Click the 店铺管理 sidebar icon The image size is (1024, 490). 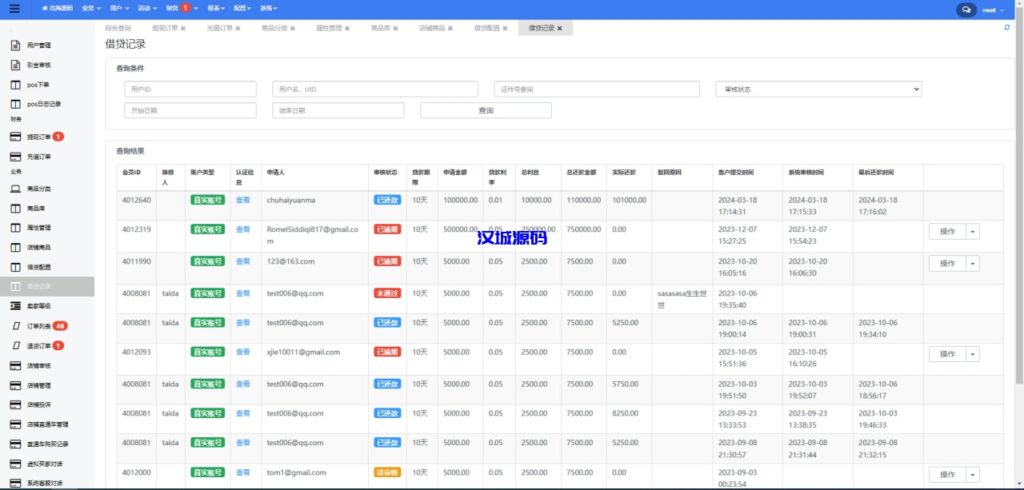tap(16, 385)
